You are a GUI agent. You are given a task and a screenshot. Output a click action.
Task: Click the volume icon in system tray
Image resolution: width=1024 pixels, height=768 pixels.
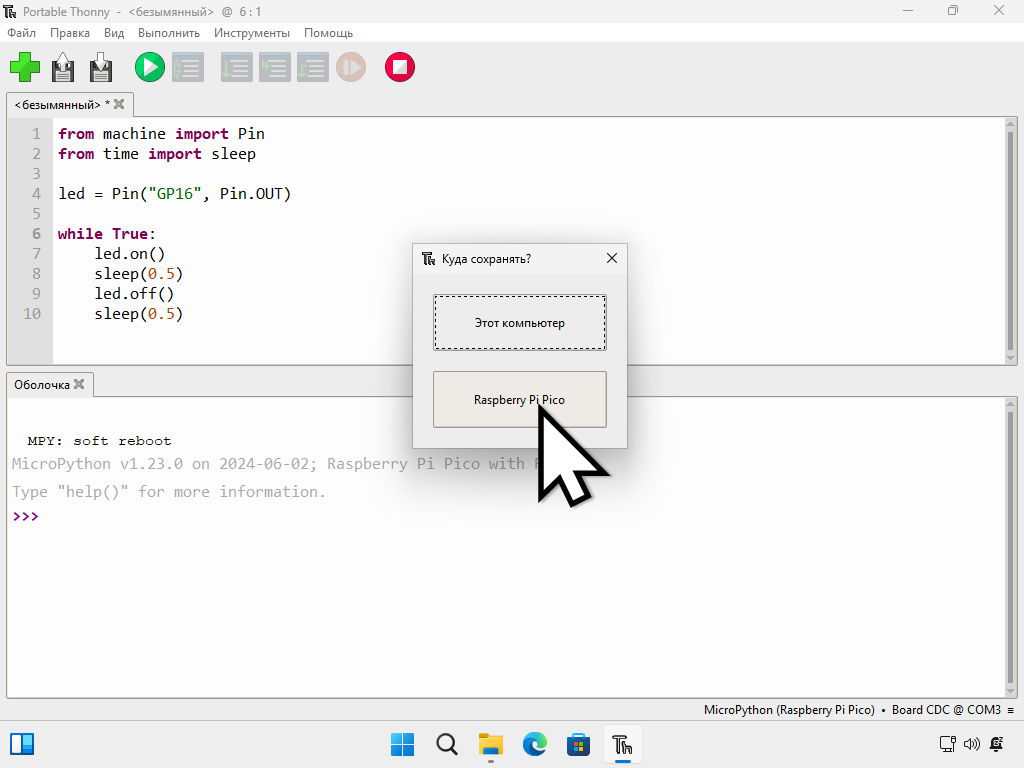972,744
